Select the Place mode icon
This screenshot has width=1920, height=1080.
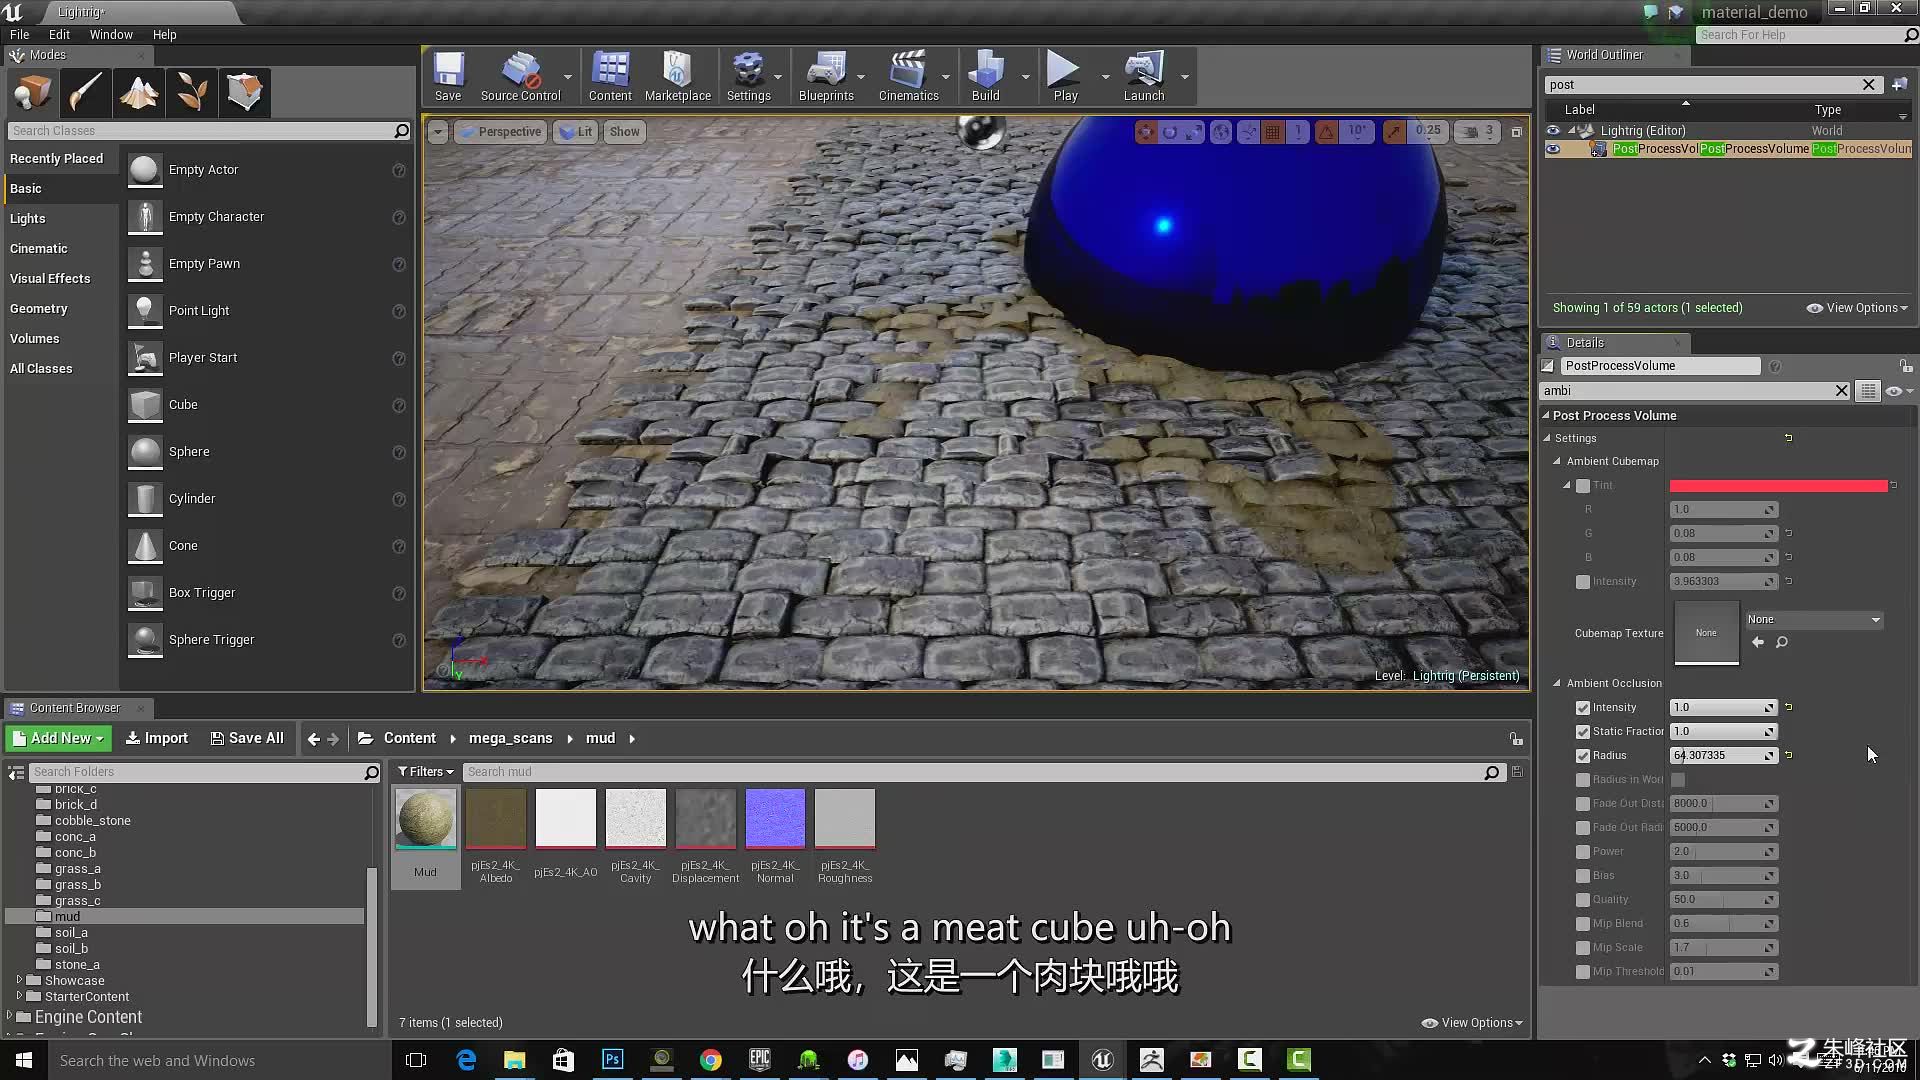point(32,92)
